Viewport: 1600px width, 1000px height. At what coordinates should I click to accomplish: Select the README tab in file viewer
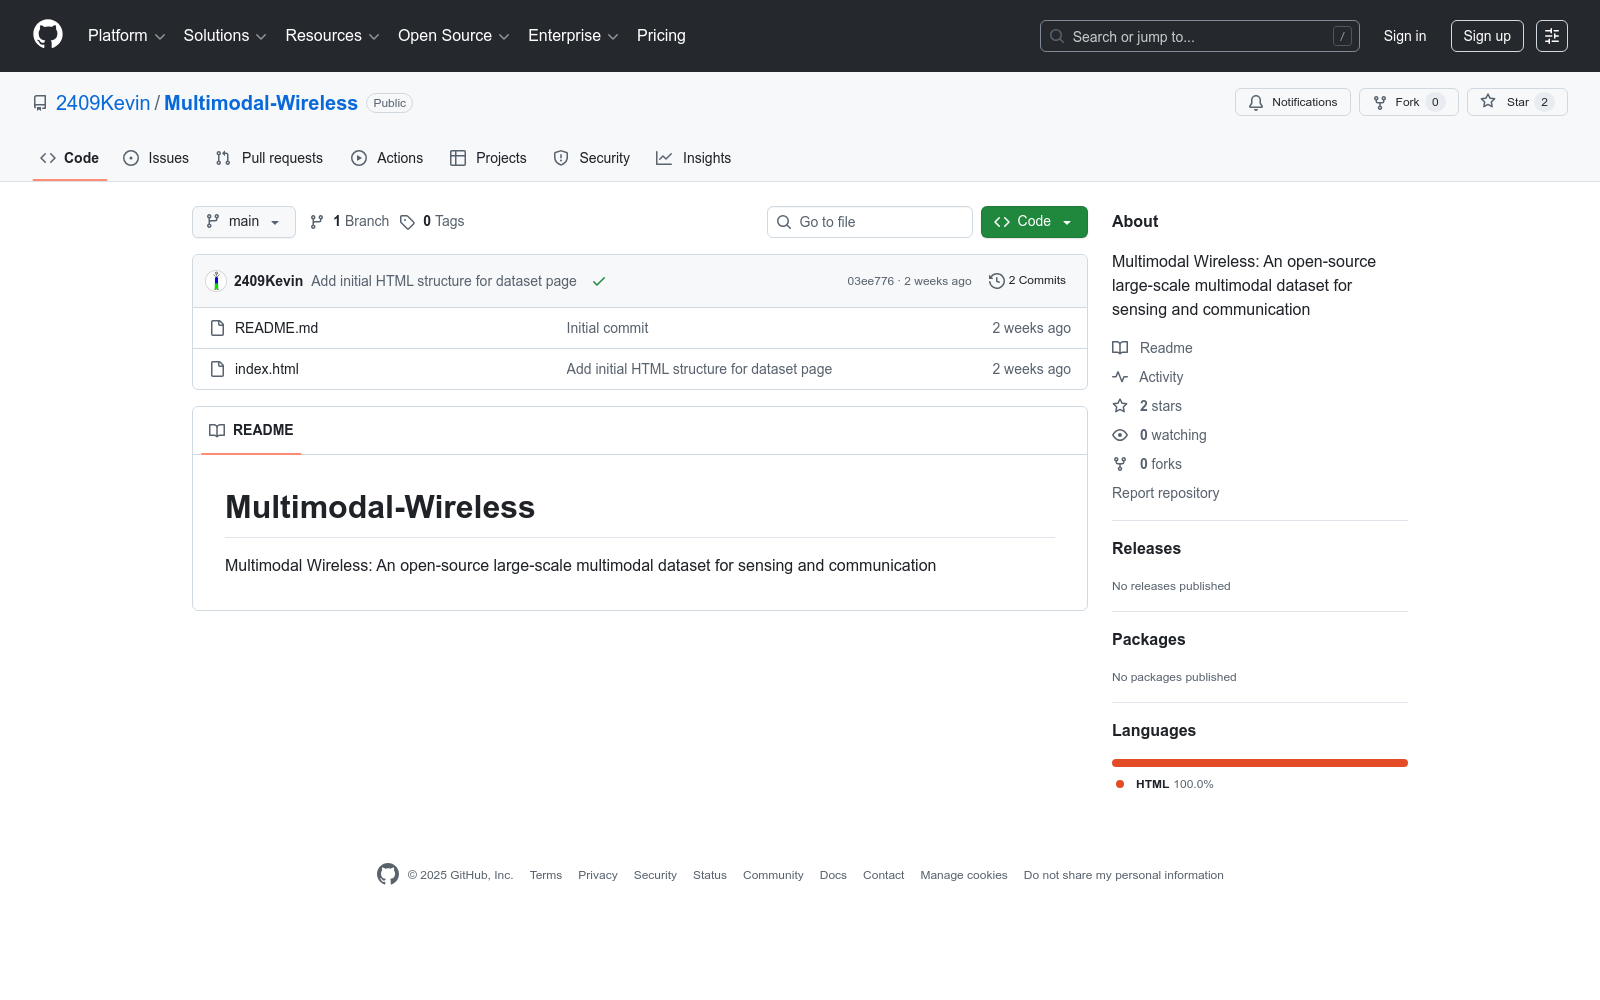click(x=251, y=430)
